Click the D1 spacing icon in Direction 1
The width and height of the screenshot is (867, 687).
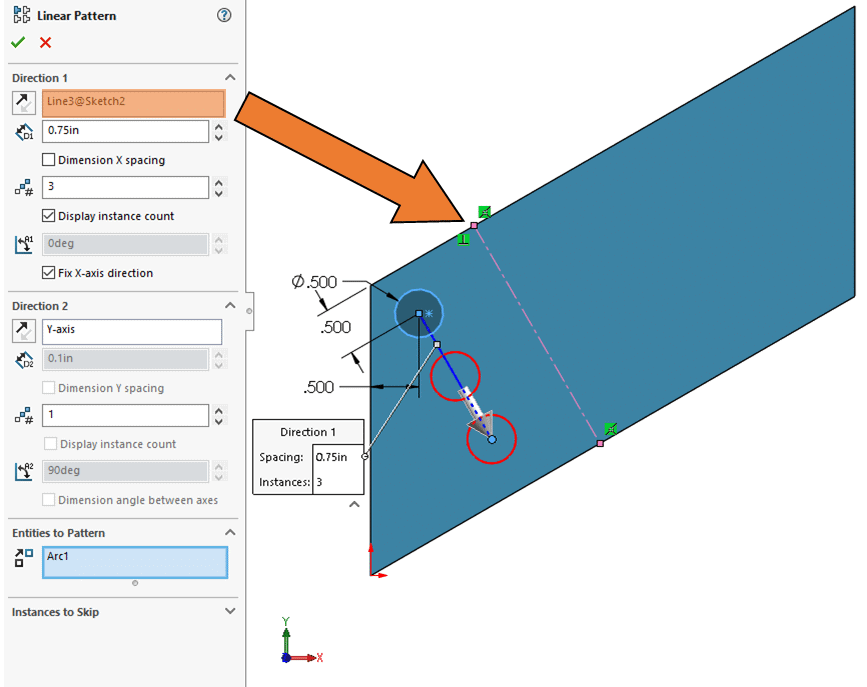[x=23, y=131]
